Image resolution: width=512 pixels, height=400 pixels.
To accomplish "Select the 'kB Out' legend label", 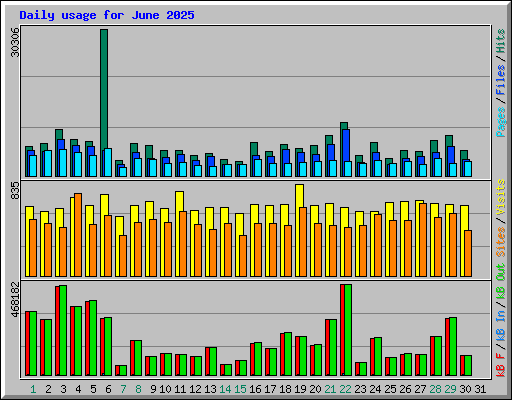I will pos(501,281).
